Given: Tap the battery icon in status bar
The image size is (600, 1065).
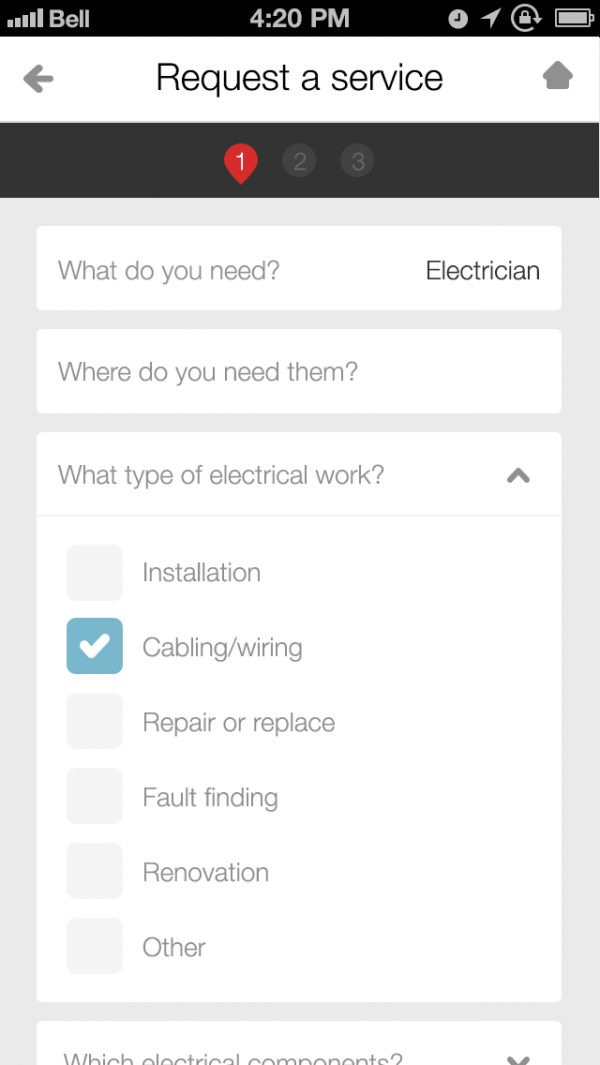Looking at the screenshot, I should coord(574,18).
